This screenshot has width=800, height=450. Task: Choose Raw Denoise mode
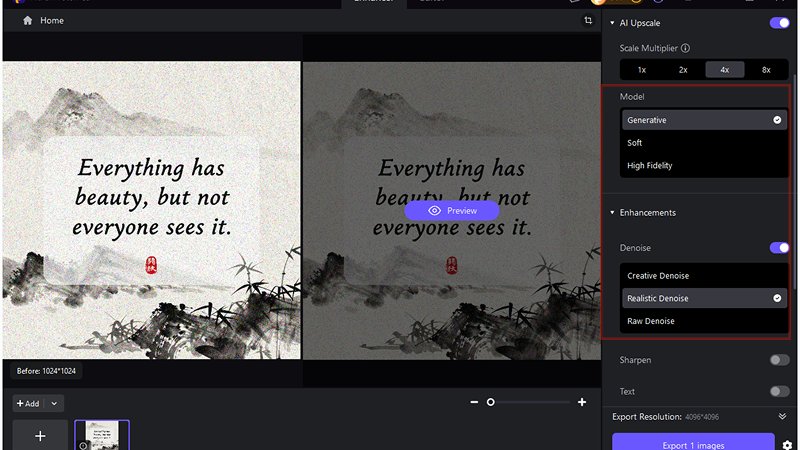(x=704, y=321)
